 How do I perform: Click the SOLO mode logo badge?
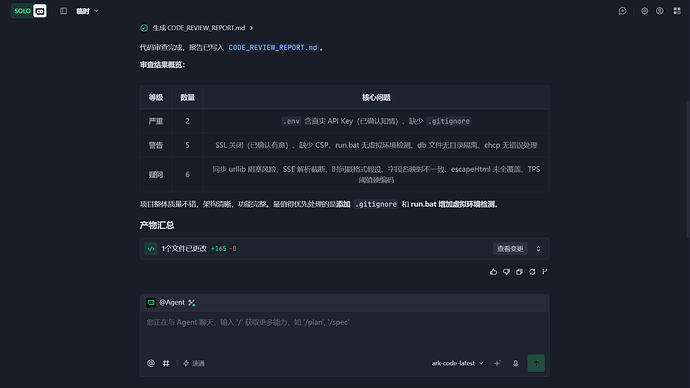[x=29, y=11]
